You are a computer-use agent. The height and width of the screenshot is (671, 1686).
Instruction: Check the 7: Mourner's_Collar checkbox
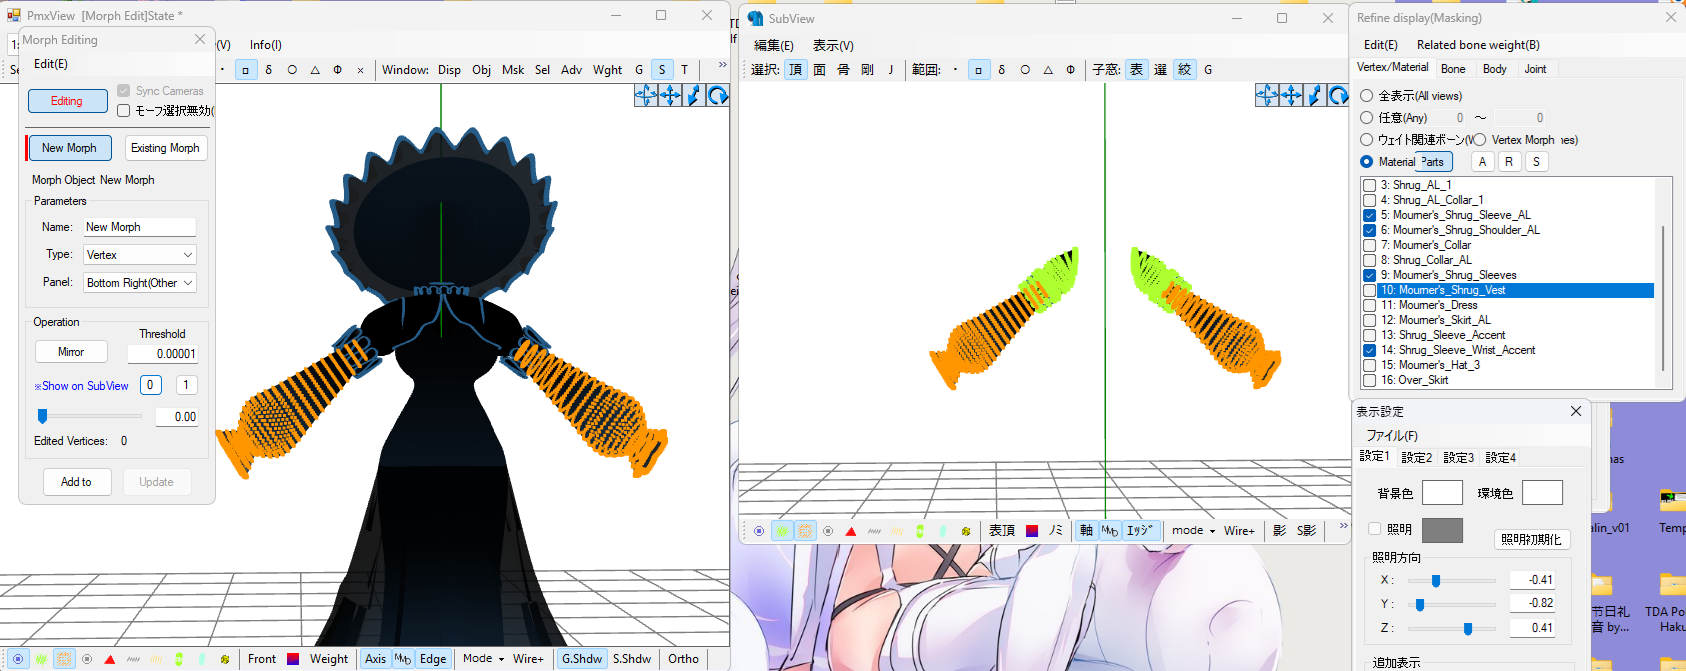pyautogui.click(x=1369, y=245)
